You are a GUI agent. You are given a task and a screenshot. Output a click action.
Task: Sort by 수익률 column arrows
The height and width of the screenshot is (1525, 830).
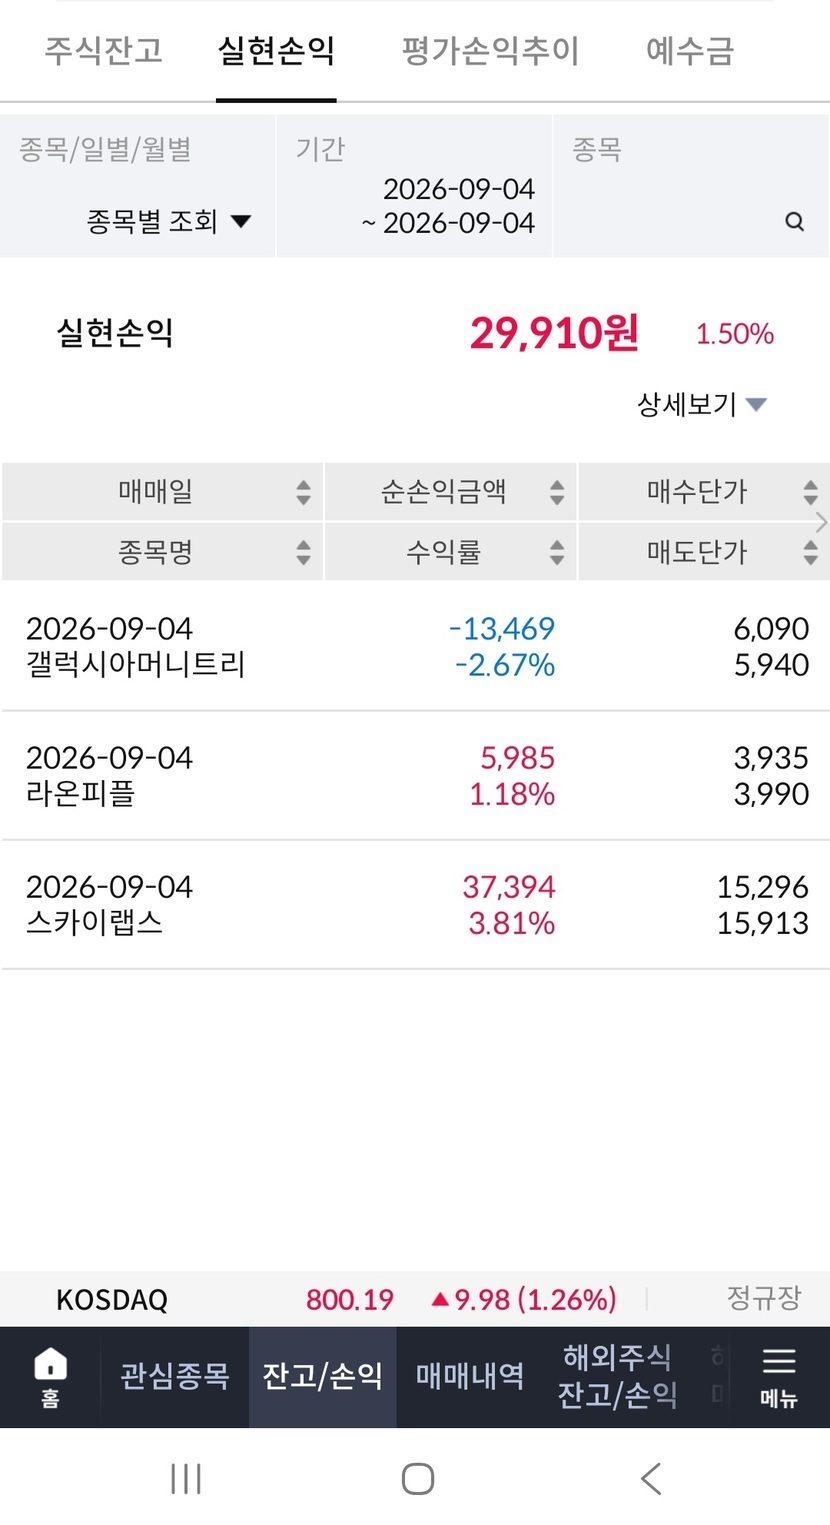[x=557, y=552]
